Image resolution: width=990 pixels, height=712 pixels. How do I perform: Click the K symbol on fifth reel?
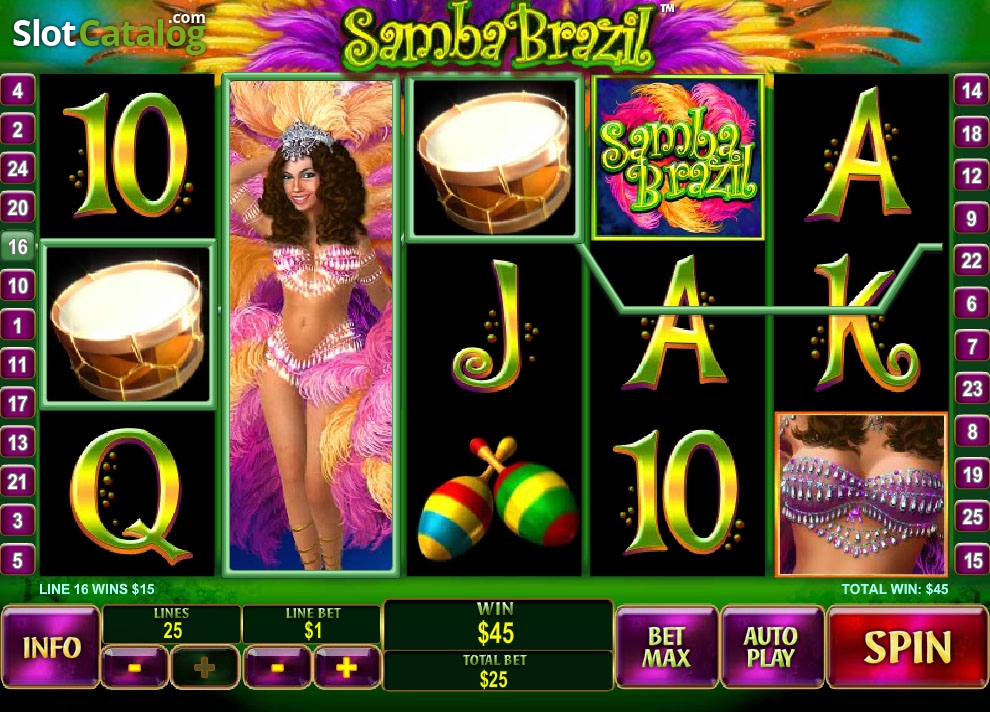click(x=861, y=324)
